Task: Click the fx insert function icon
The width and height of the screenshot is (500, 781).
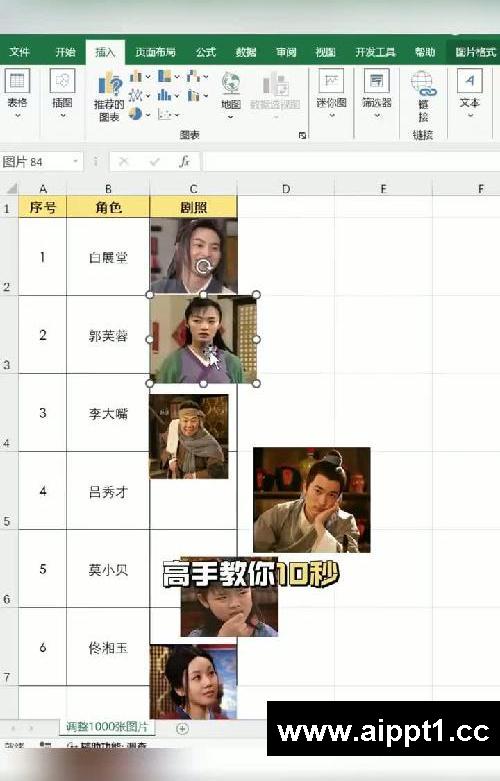Action: coord(185,161)
